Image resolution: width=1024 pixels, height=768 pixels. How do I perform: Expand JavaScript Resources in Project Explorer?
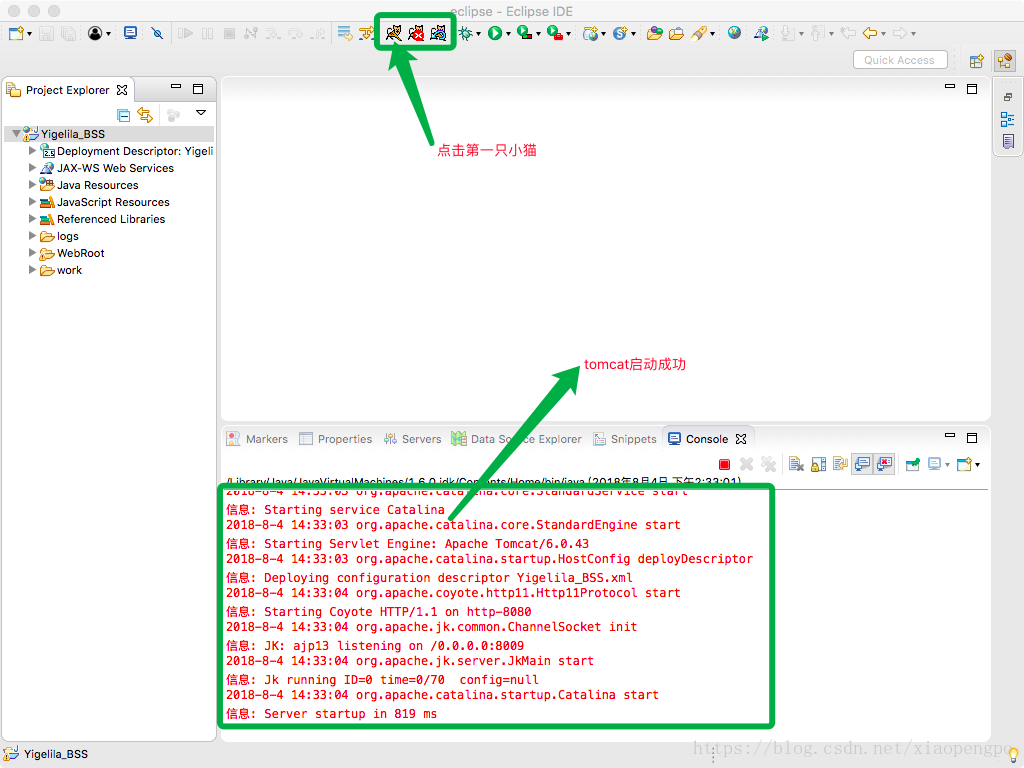point(33,202)
